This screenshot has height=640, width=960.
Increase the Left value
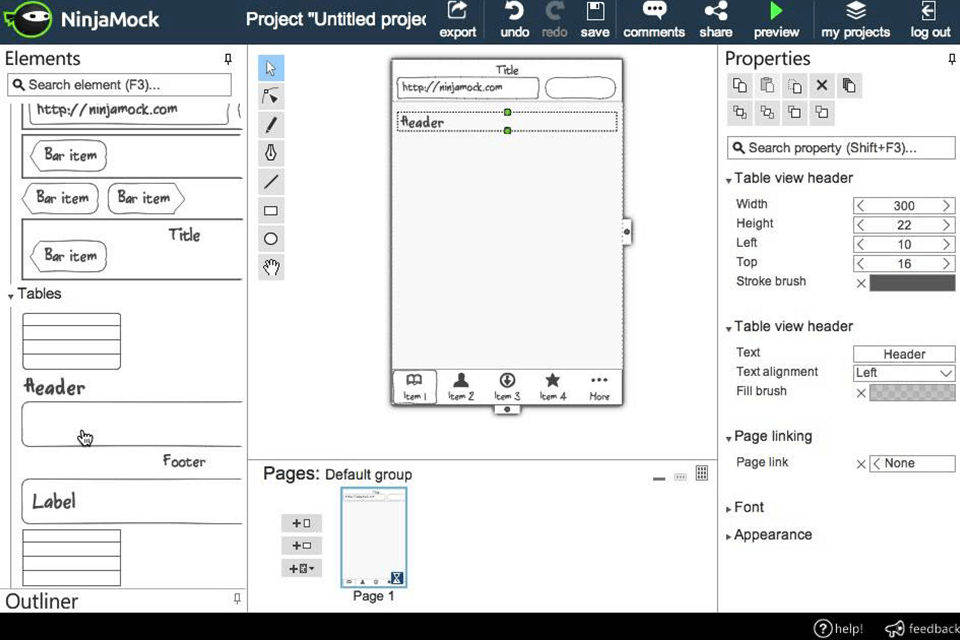(946, 244)
